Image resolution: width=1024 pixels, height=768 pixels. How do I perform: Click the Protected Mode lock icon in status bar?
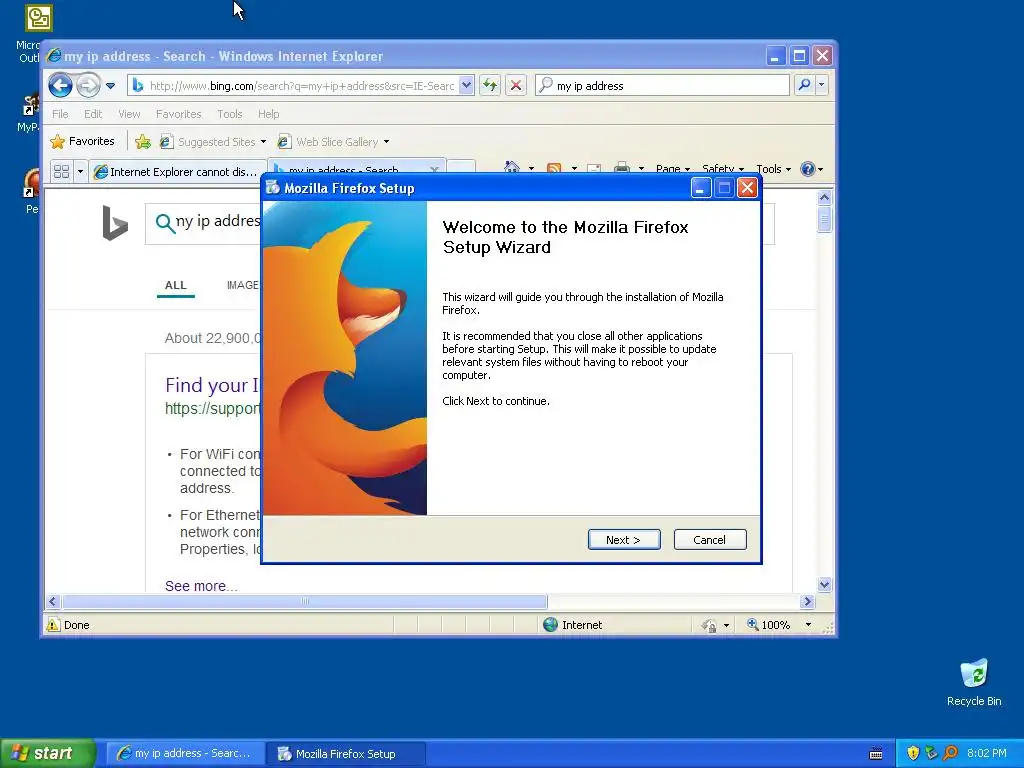click(709, 625)
